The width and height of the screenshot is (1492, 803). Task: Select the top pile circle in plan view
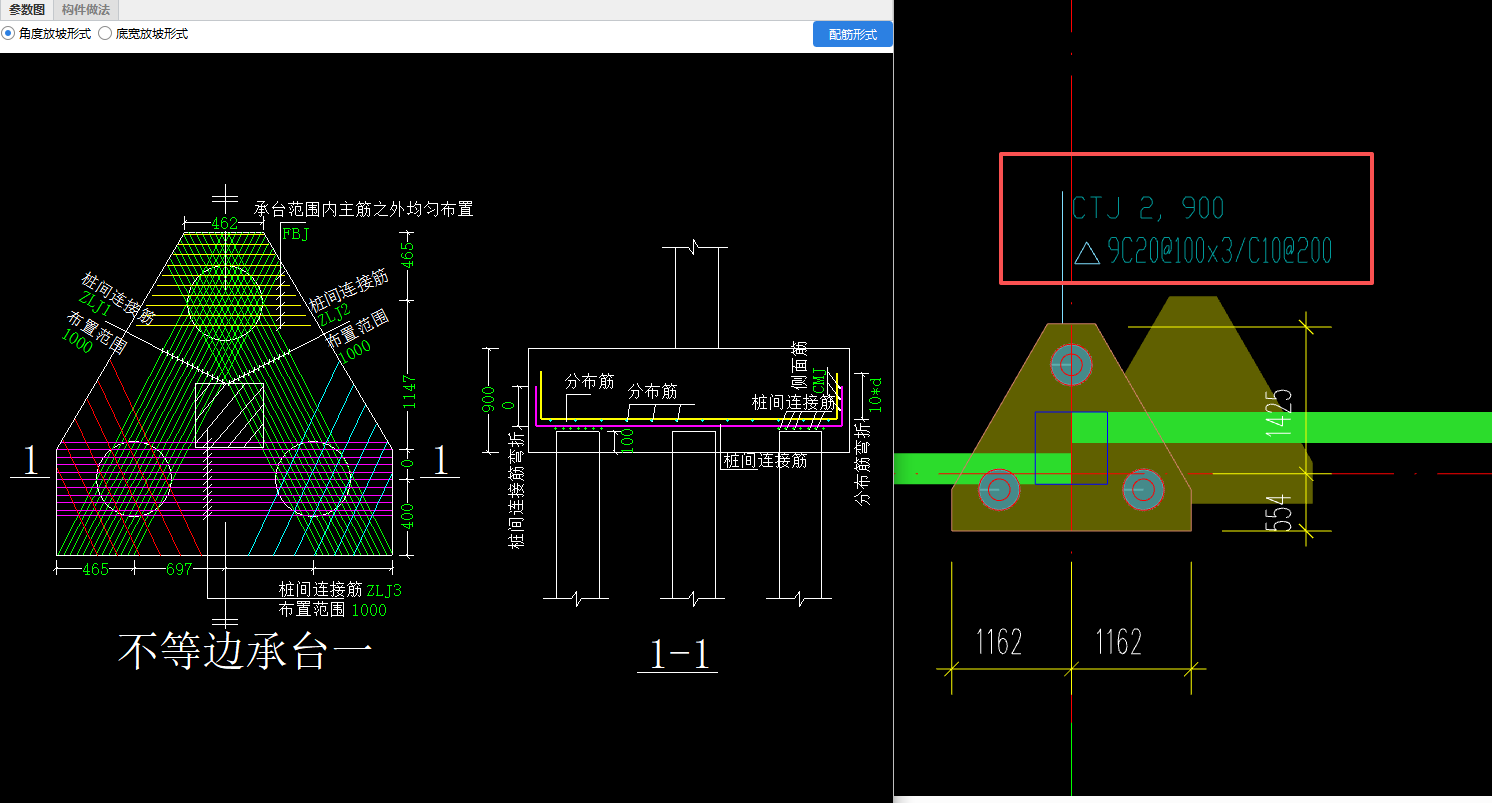click(x=1071, y=365)
